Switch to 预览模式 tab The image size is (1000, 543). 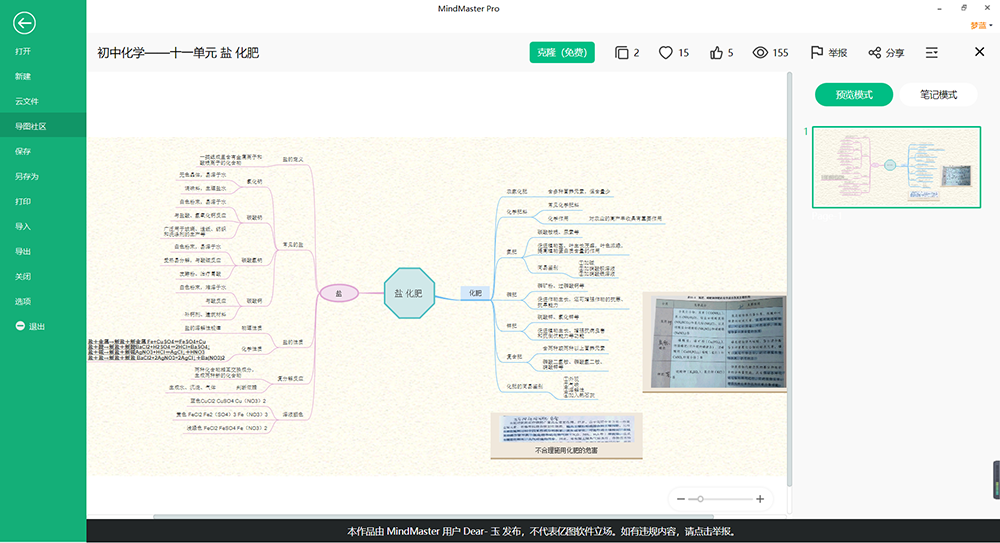coord(854,94)
